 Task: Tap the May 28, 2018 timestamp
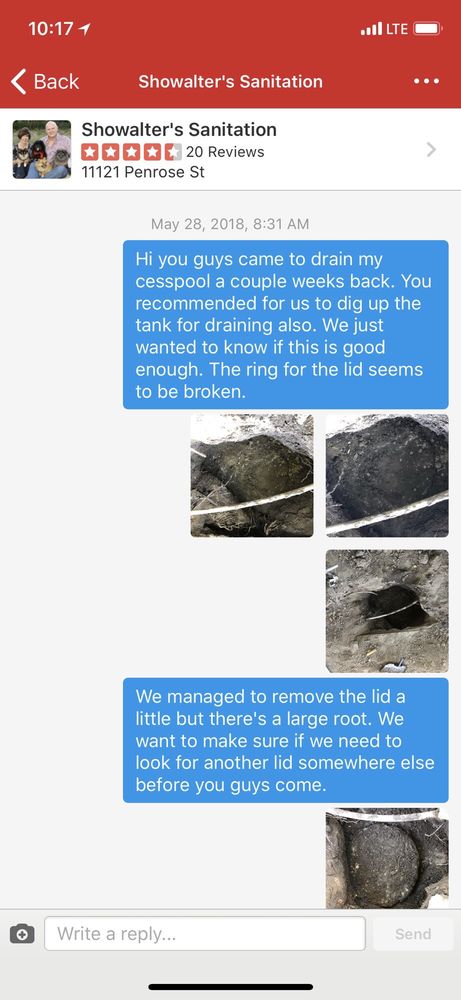pos(230,224)
